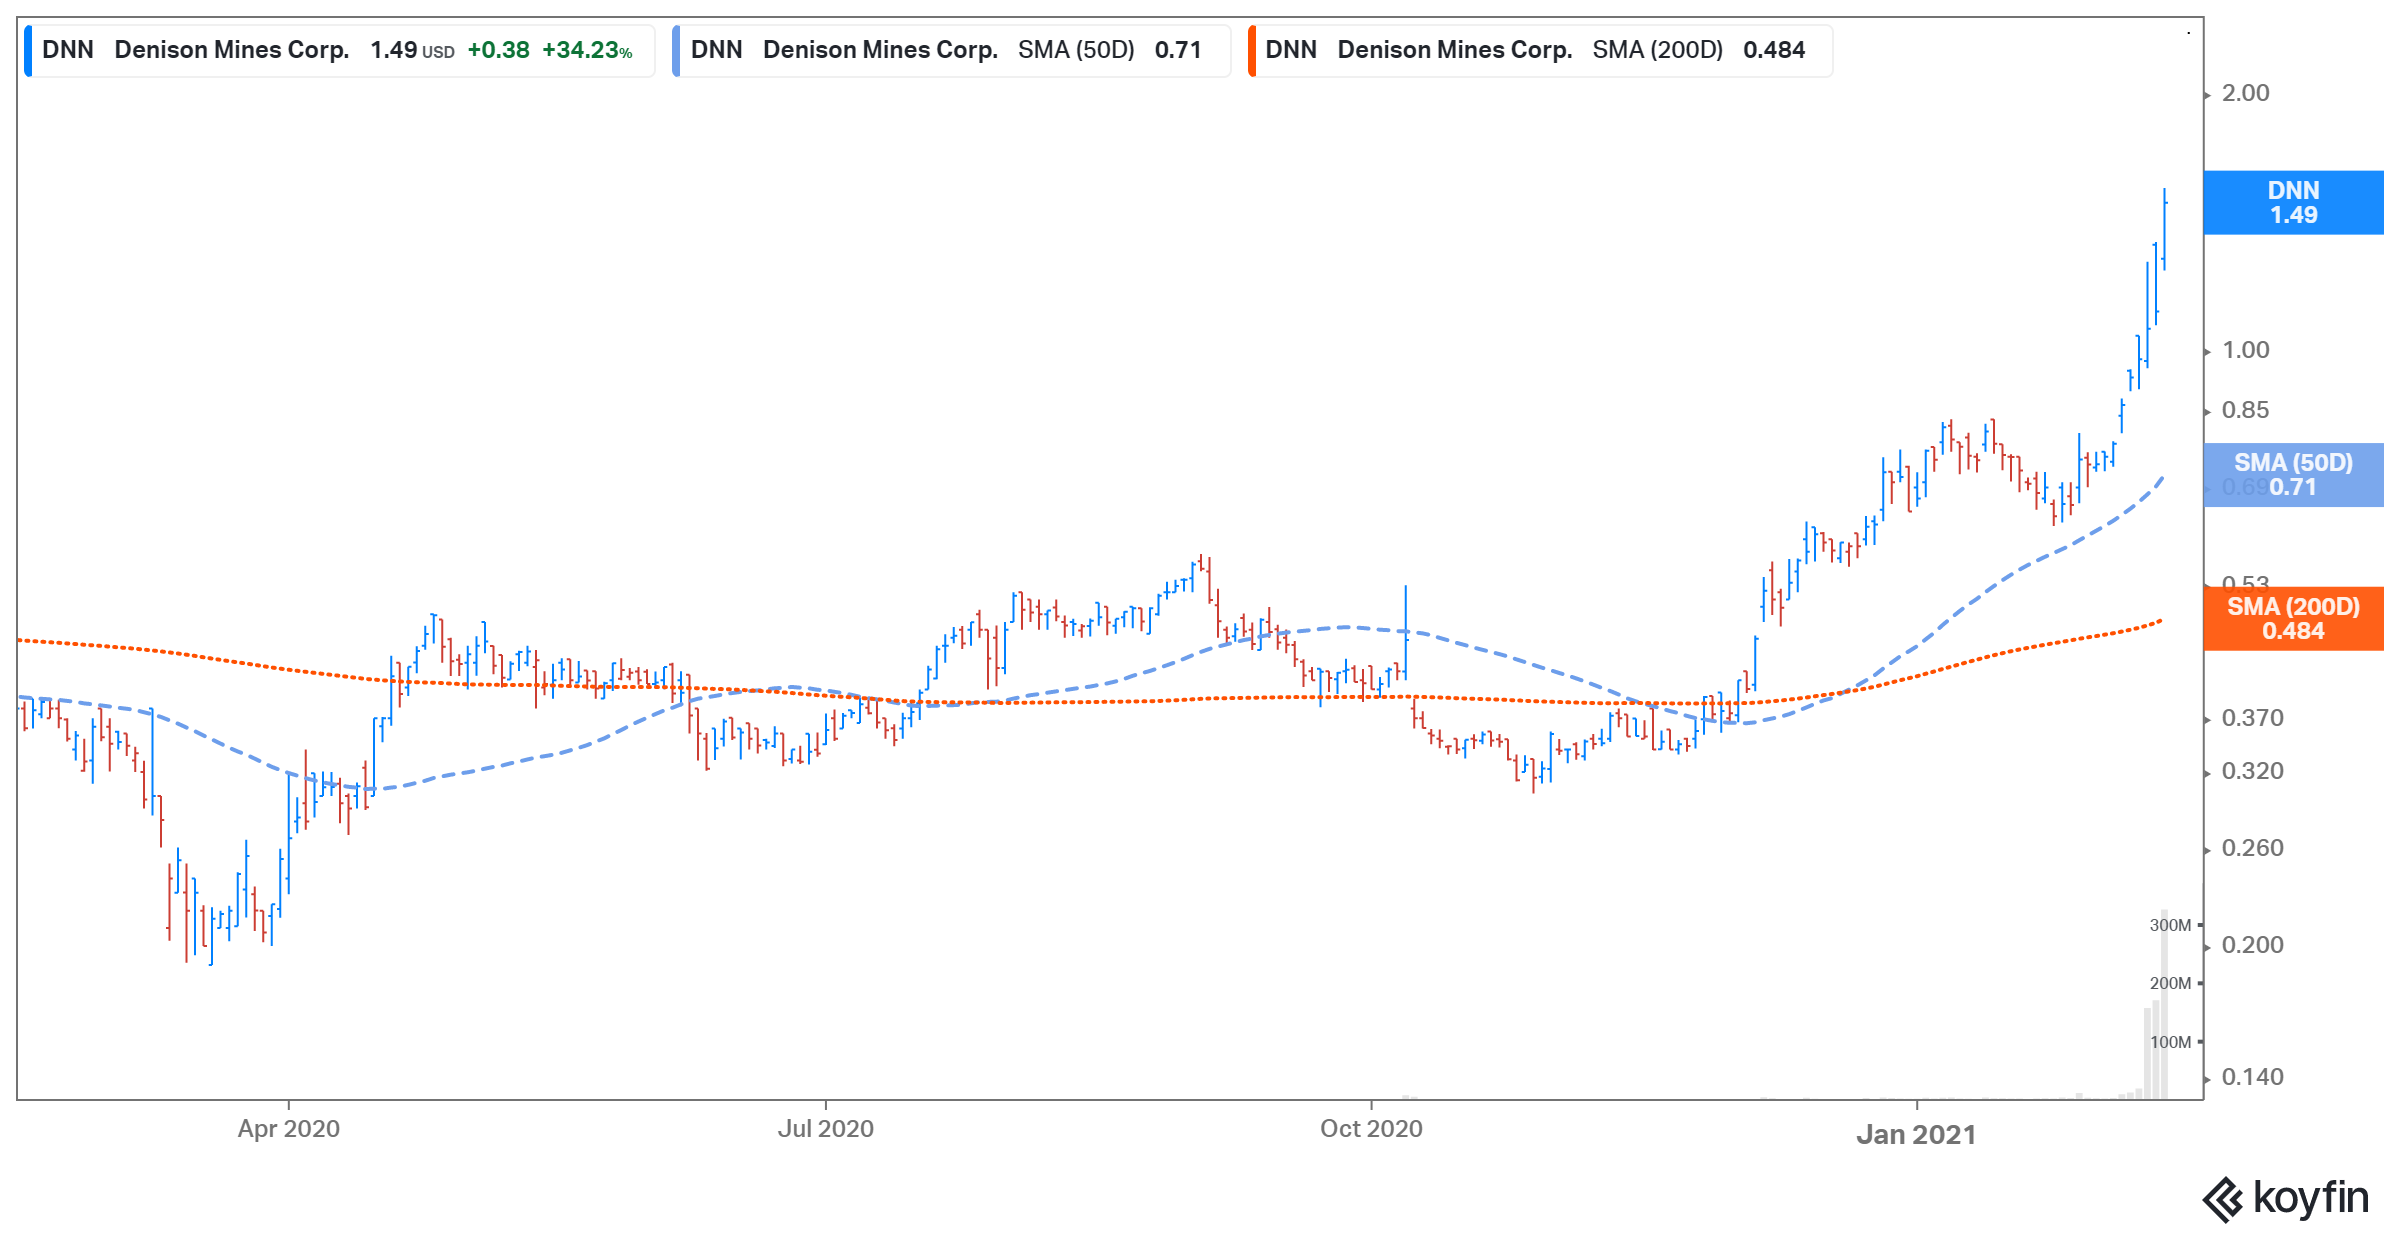The image size is (2400, 1240).
Task: Click the orange color bar of SMA 200D legend
Action: coord(1252,50)
